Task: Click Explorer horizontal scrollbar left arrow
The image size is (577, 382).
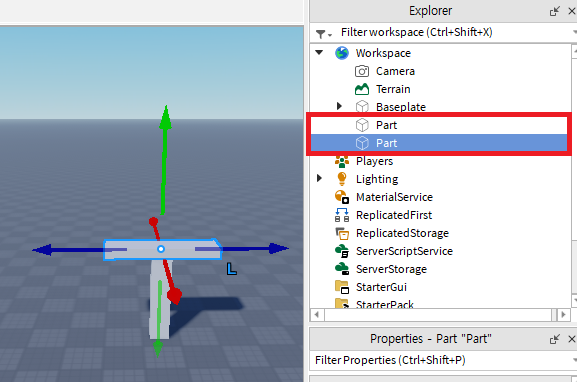Action: [317, 315]
